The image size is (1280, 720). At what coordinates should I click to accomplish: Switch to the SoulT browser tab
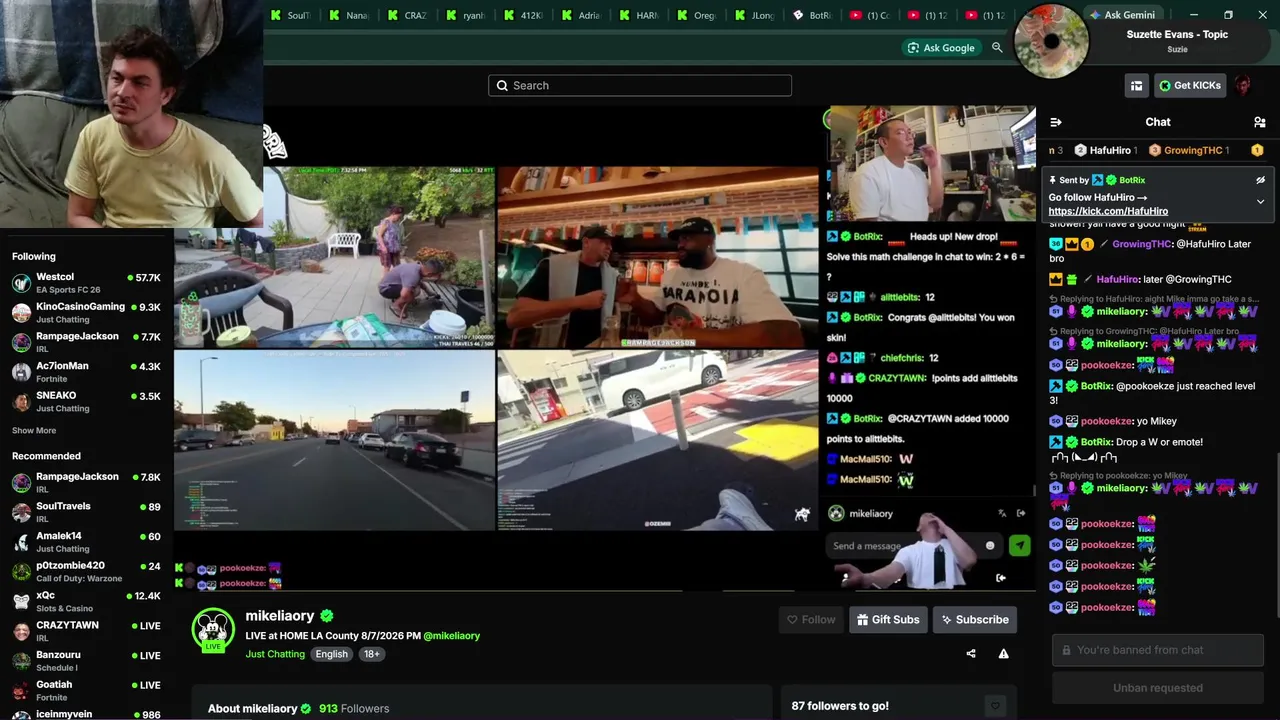point(291,15)
